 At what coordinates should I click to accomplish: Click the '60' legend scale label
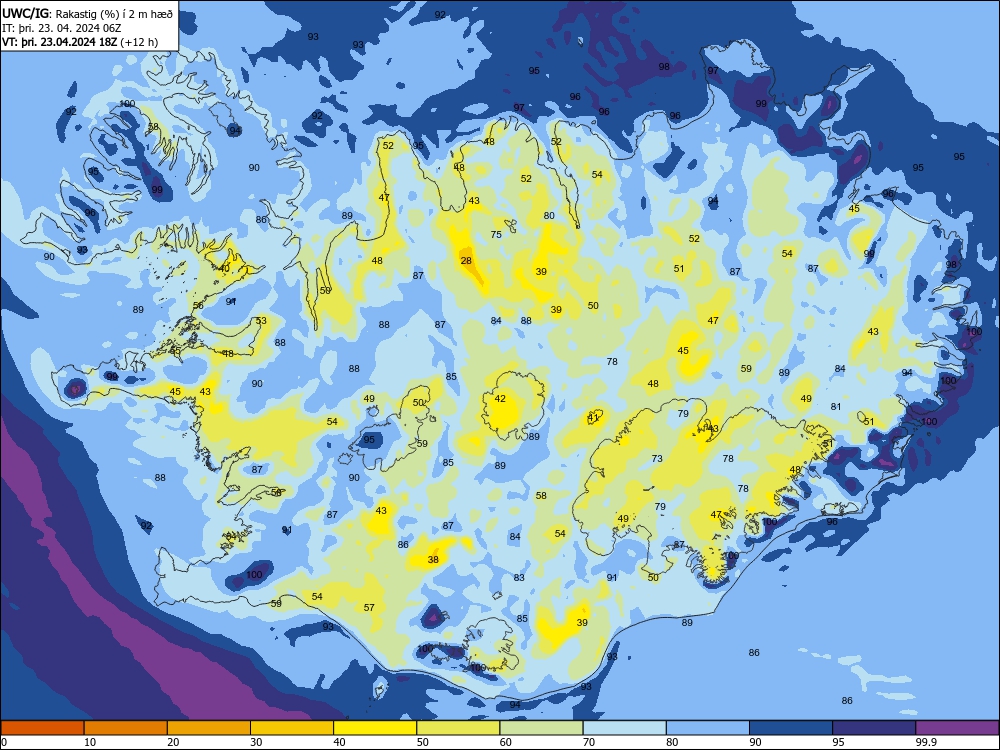pos(506,742)
